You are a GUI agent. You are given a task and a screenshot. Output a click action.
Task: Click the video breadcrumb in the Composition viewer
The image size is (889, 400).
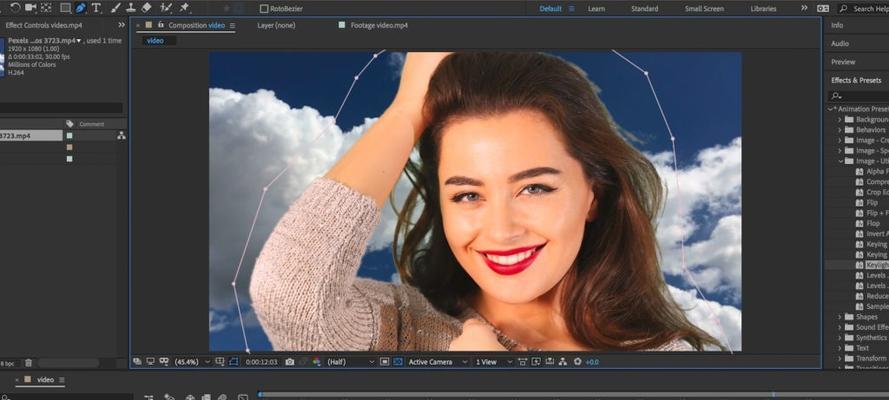155,41
